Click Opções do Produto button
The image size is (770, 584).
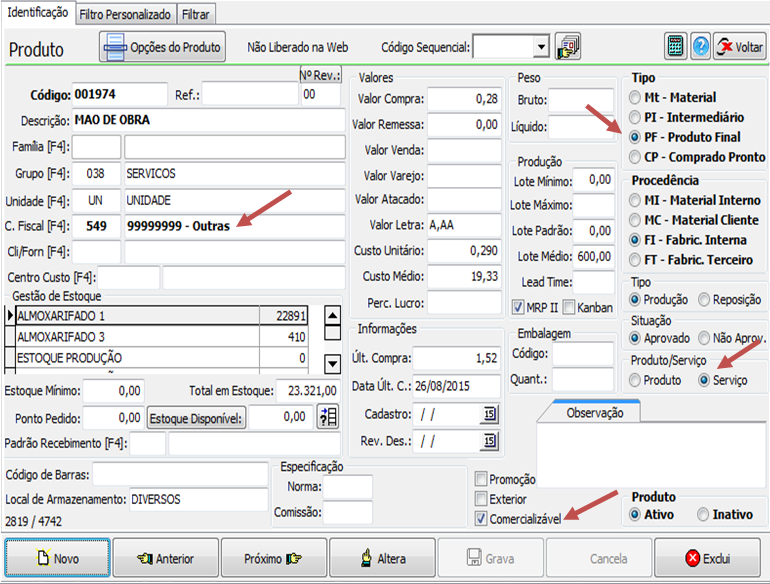click(x=162, y=47)
